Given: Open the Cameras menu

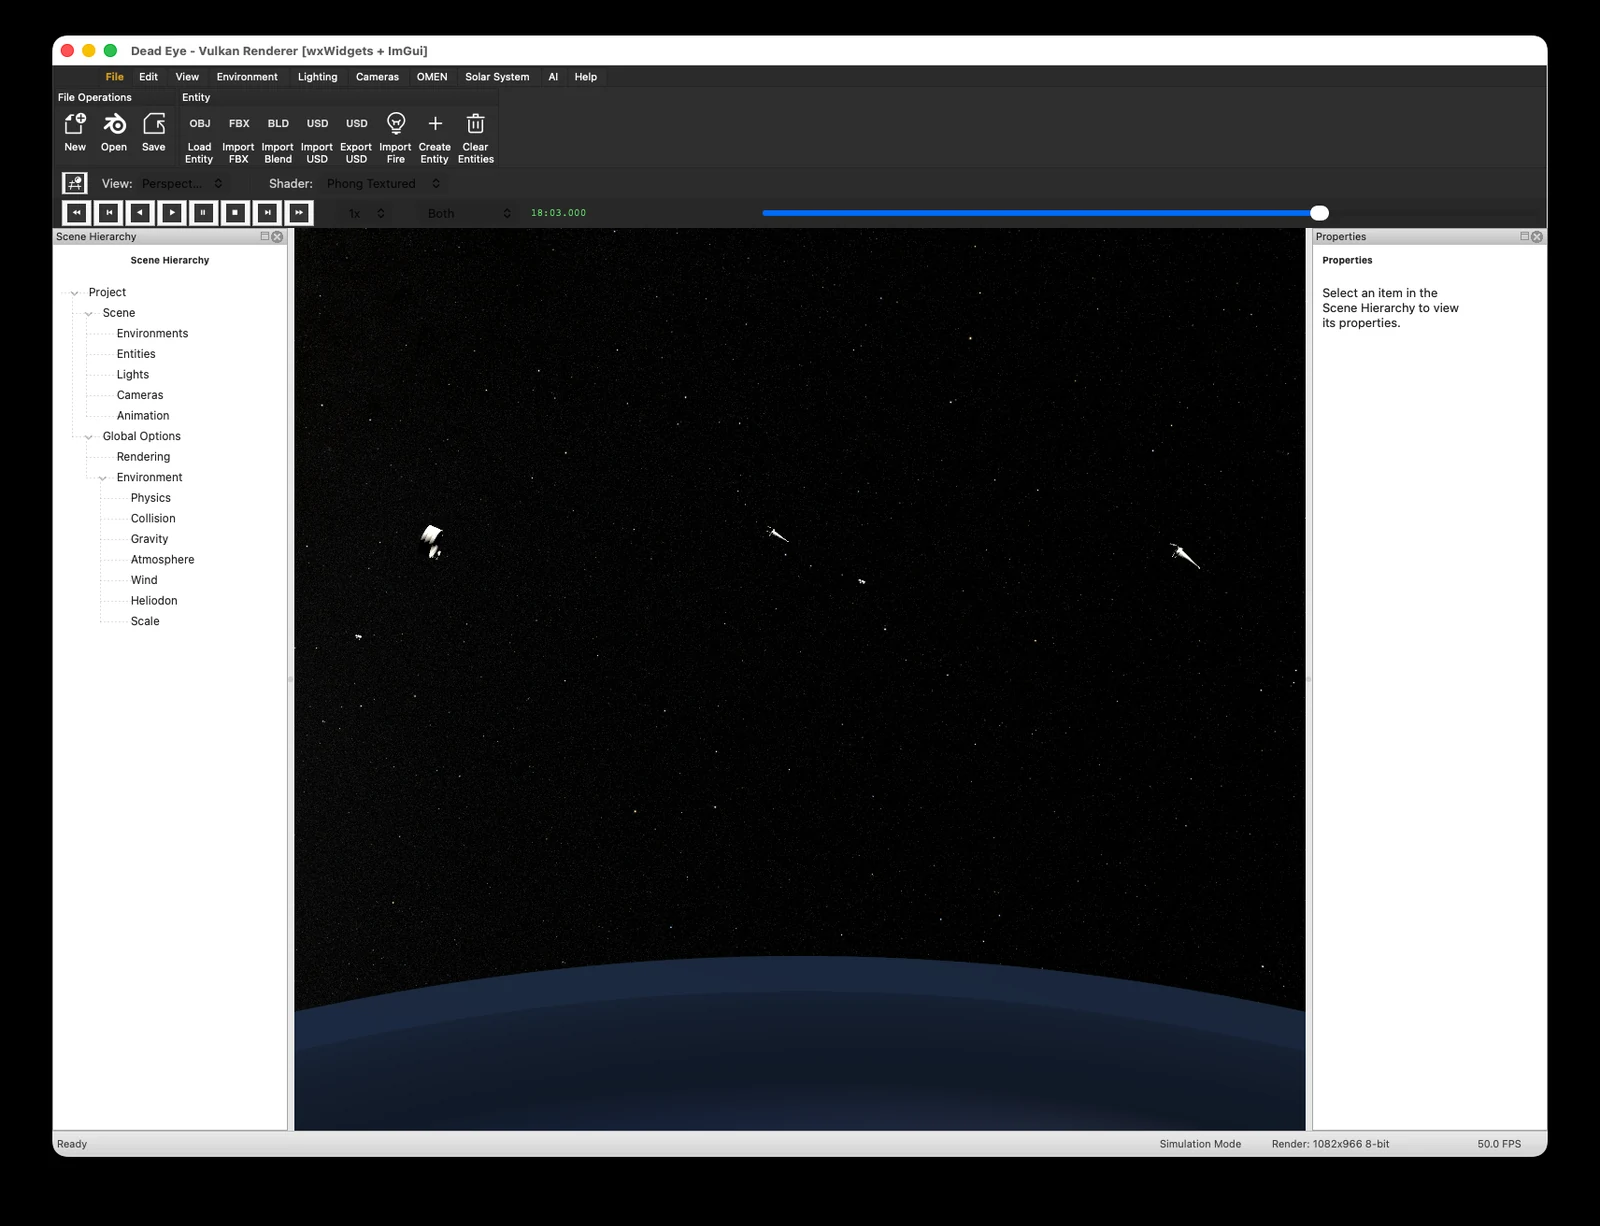Looking at the screenshot, I should coord(377,77).
